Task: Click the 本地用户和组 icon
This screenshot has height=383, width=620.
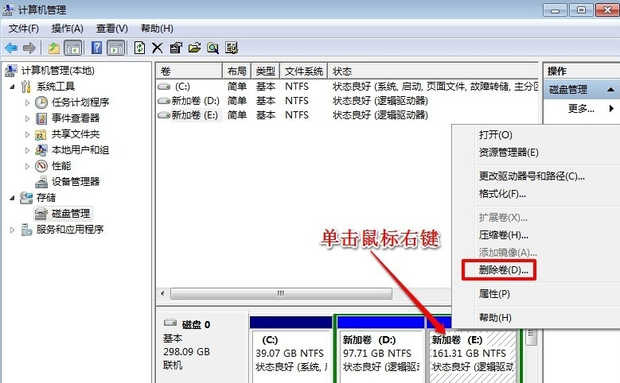Action: 41,150
